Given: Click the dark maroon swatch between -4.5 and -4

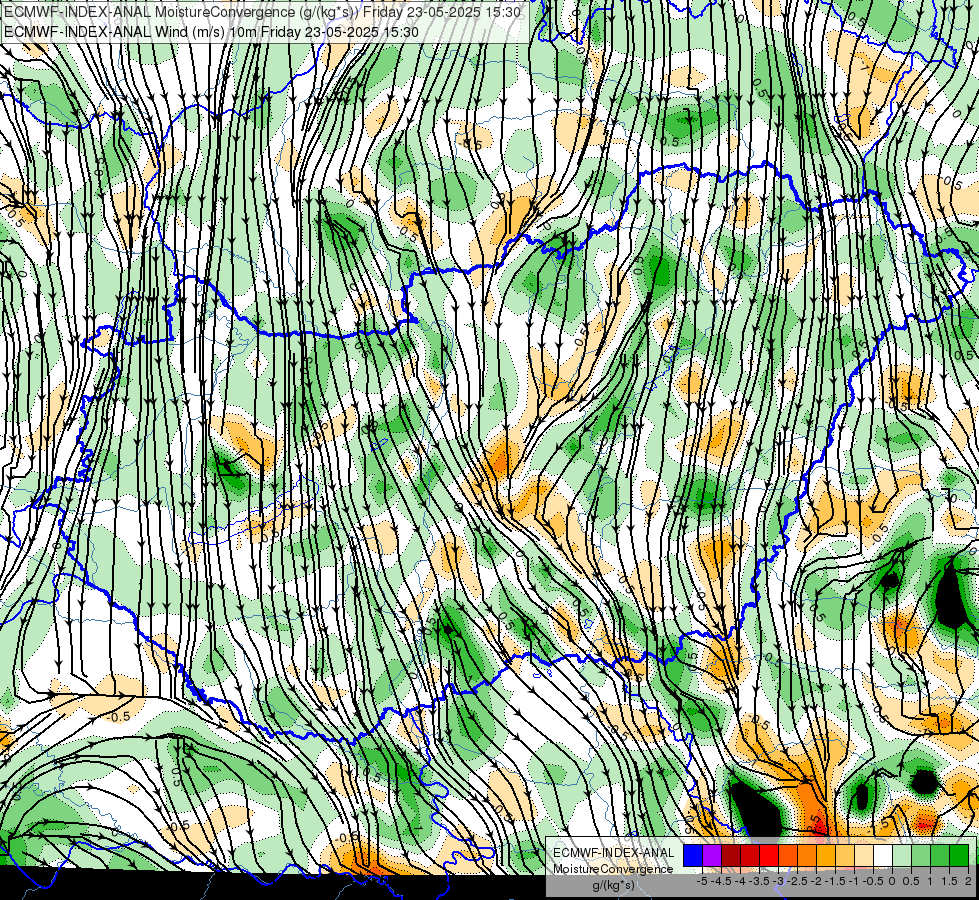Looking at the screenshot, I should pos(731,856).
